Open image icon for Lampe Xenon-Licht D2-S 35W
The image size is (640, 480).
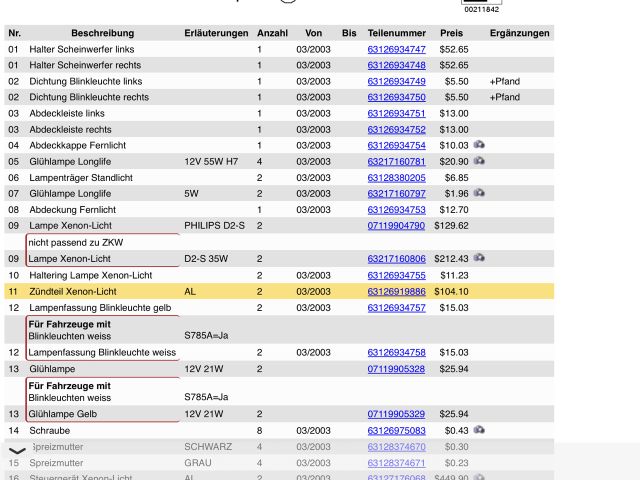pyautogui.click(x=480, y=258)
